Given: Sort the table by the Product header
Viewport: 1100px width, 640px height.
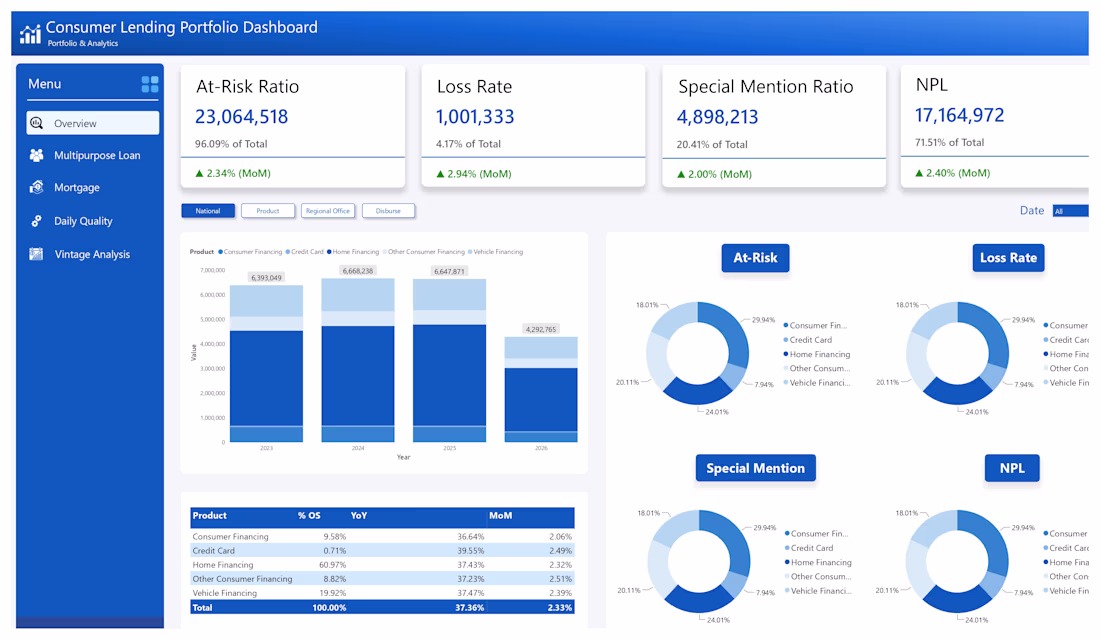Looking at the screenshot, I should pos(210,516).
